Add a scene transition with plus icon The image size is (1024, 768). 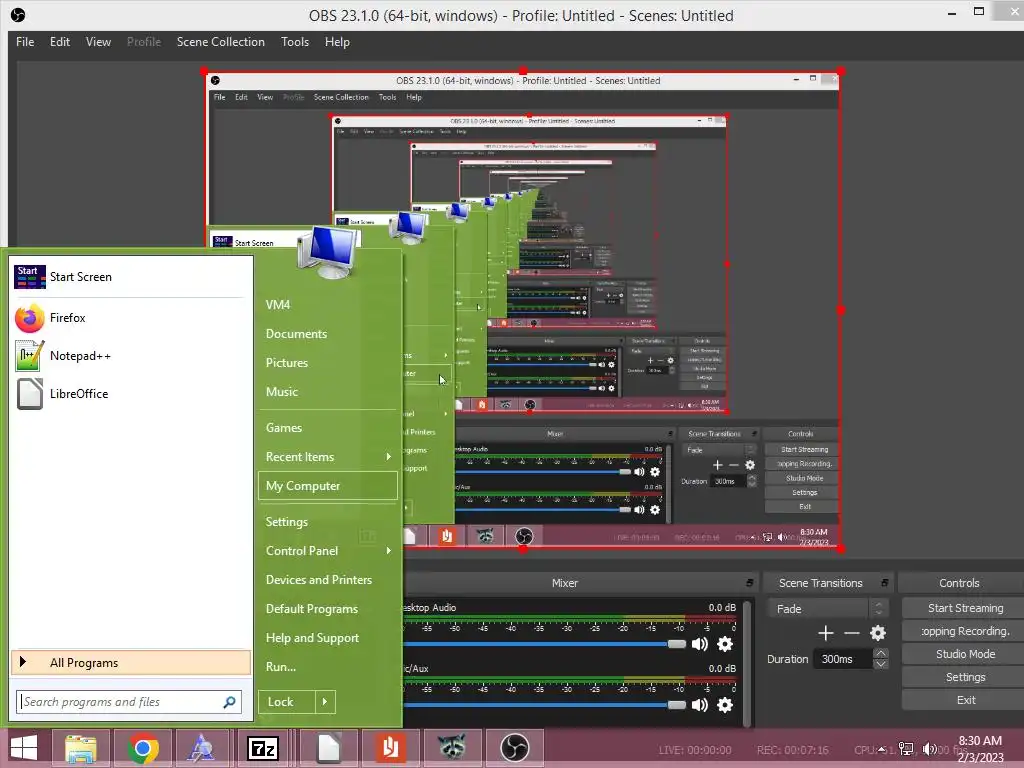pos(825,633)
